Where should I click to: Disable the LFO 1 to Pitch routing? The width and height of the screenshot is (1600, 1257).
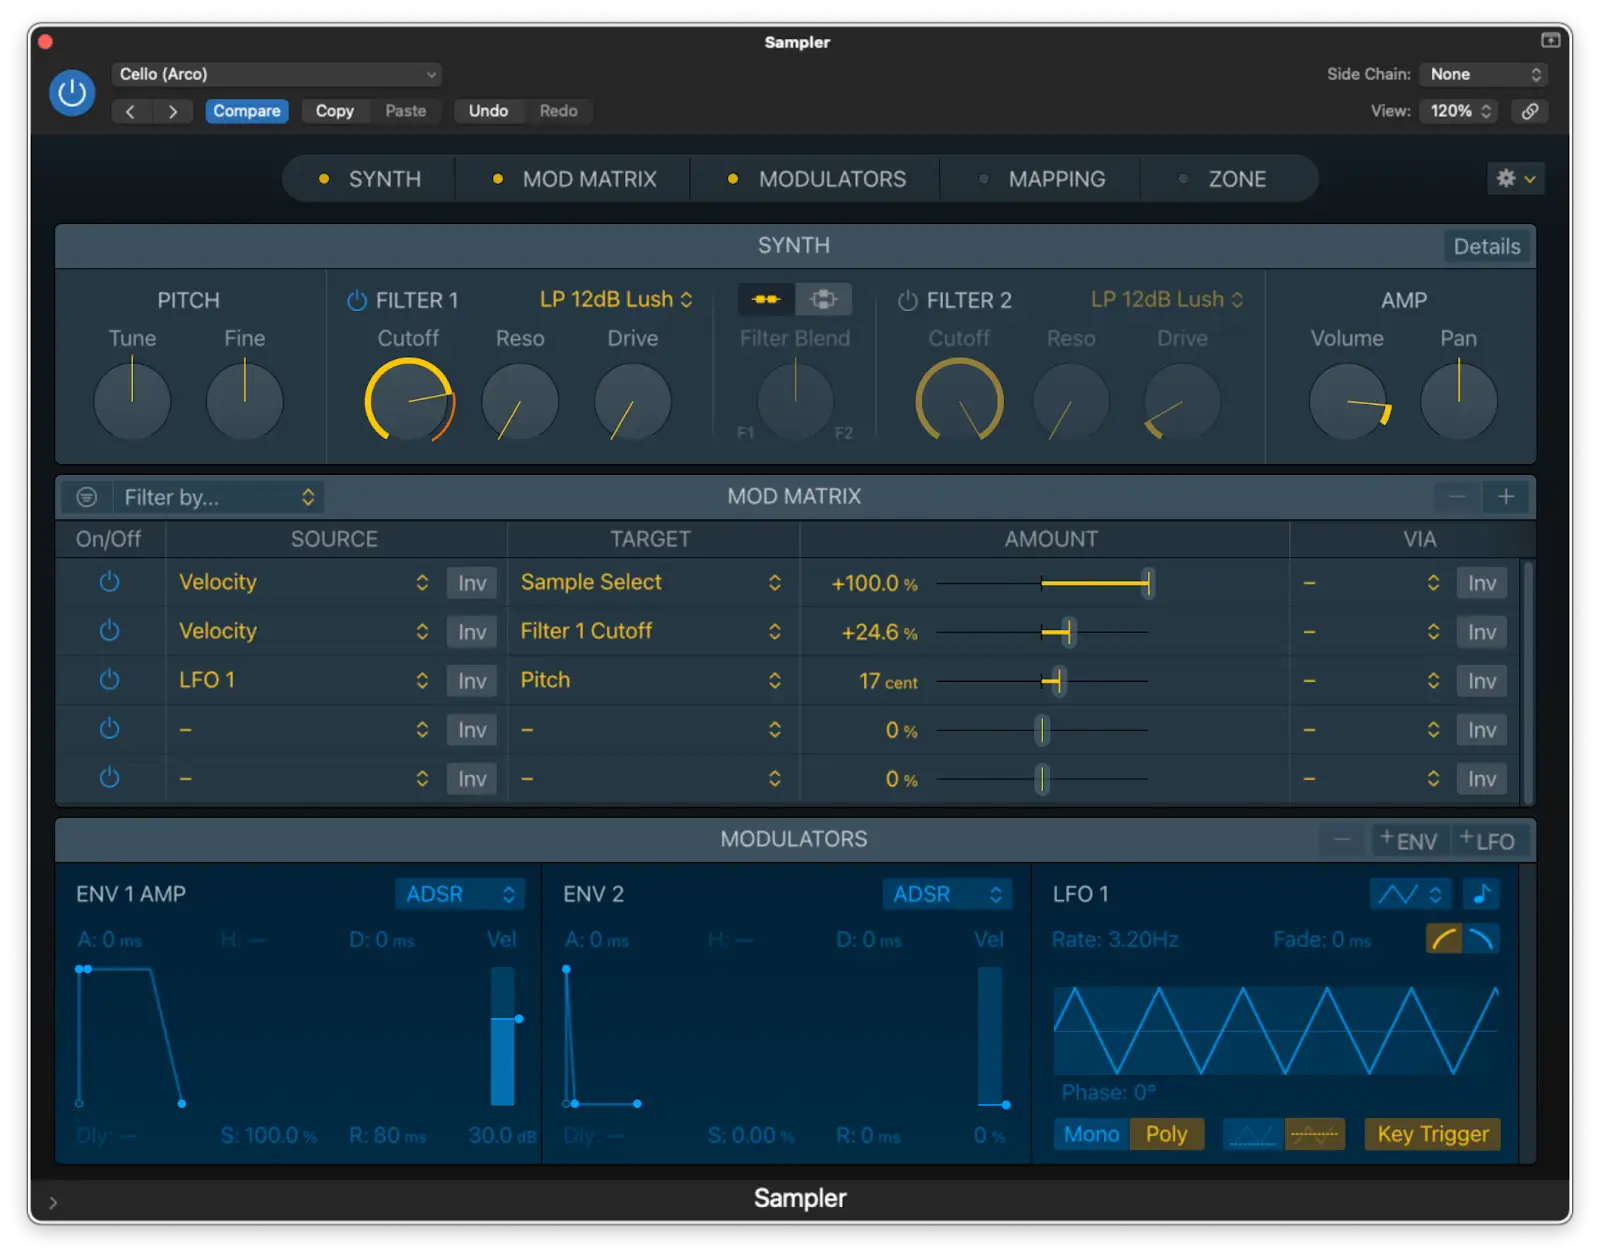pos(109,680)
